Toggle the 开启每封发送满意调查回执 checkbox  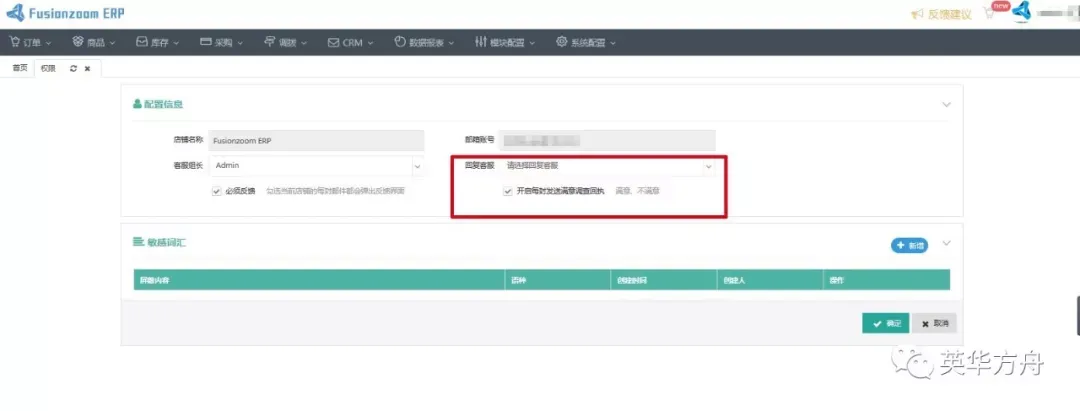[x=507, y=191]
